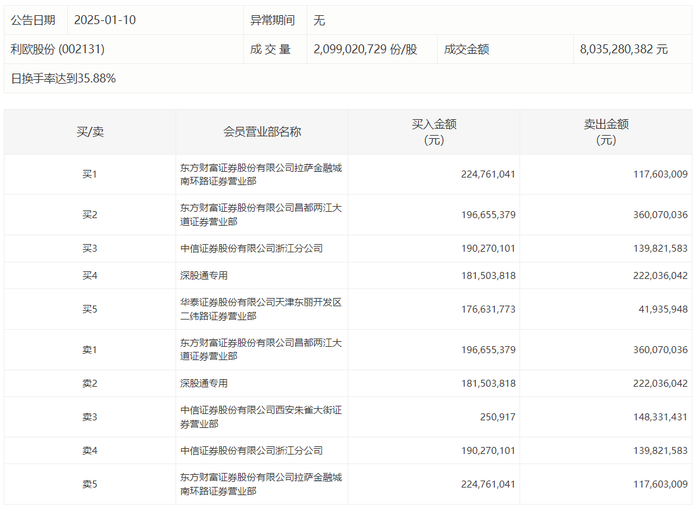
Task: Click the 成交量 label
Action: coord(270,49)
